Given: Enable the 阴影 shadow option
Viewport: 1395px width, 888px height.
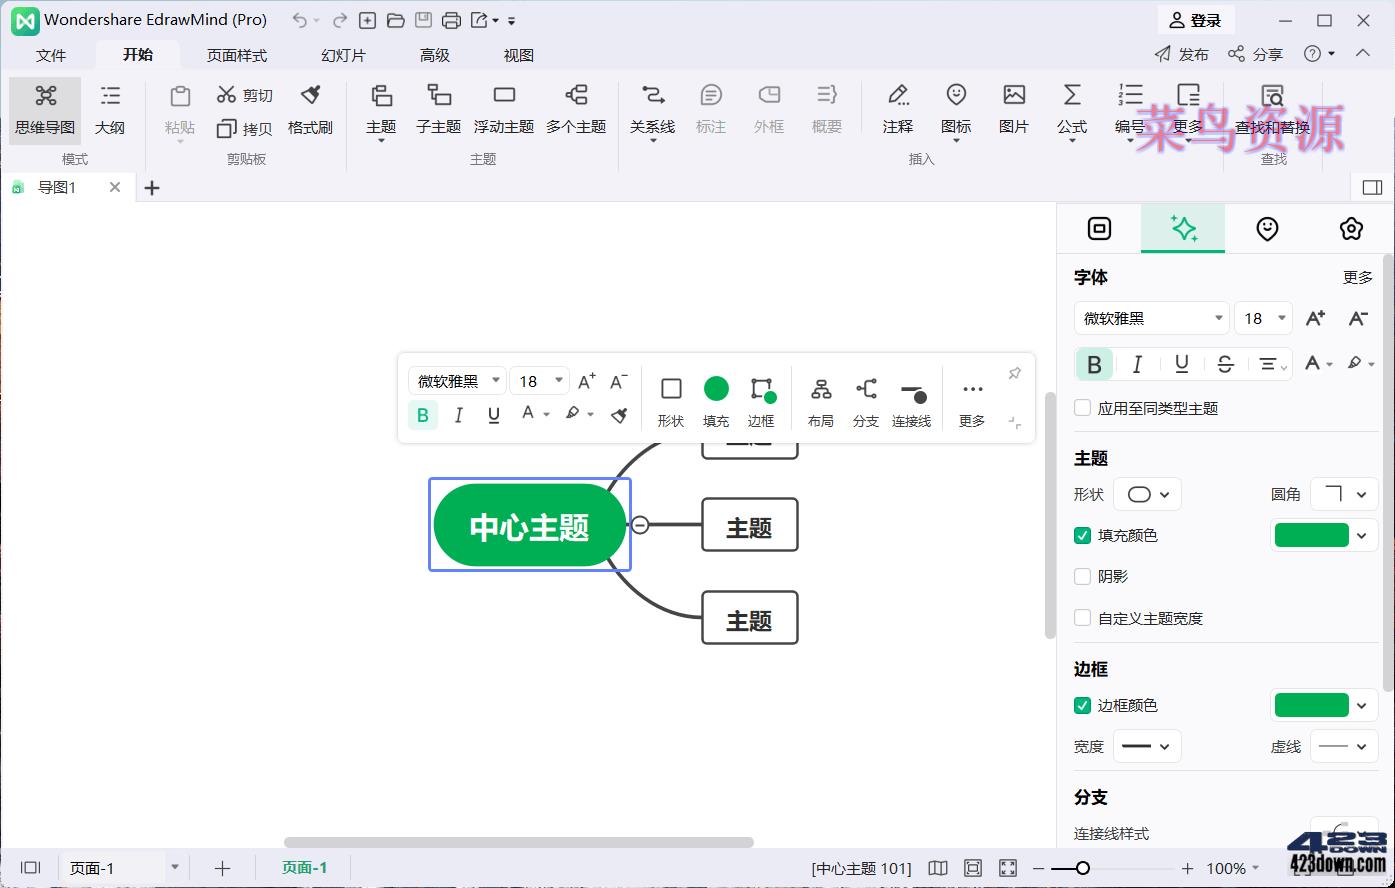Looking at the screenshot, I should click(x=1083, y=576).
